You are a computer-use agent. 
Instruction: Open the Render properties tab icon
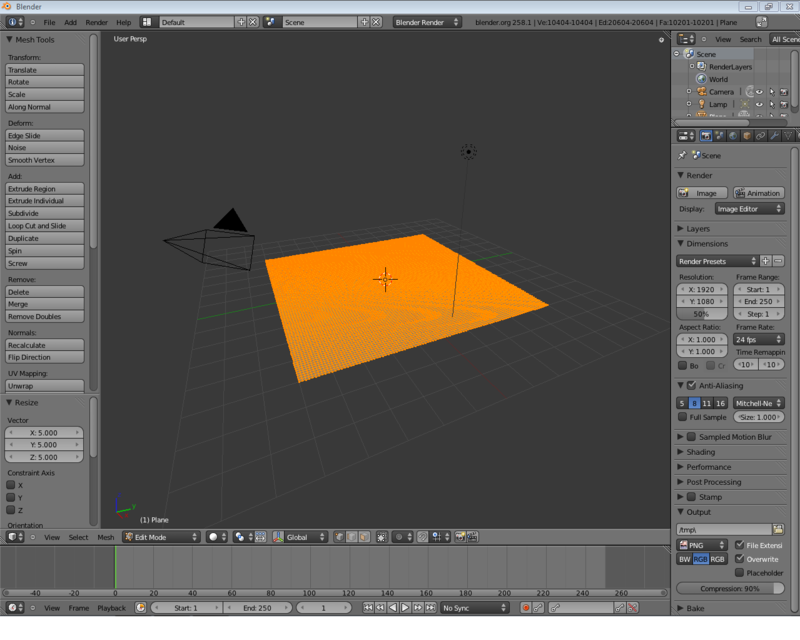click(x=706, y=136)
